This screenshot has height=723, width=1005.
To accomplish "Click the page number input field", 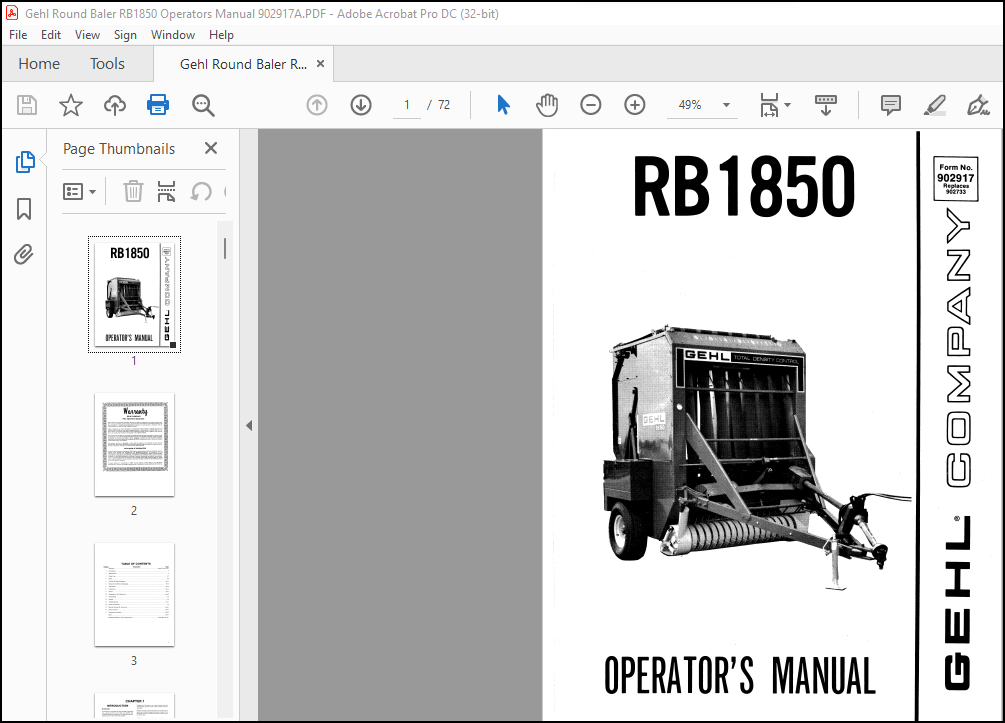I will pos(406,104).
